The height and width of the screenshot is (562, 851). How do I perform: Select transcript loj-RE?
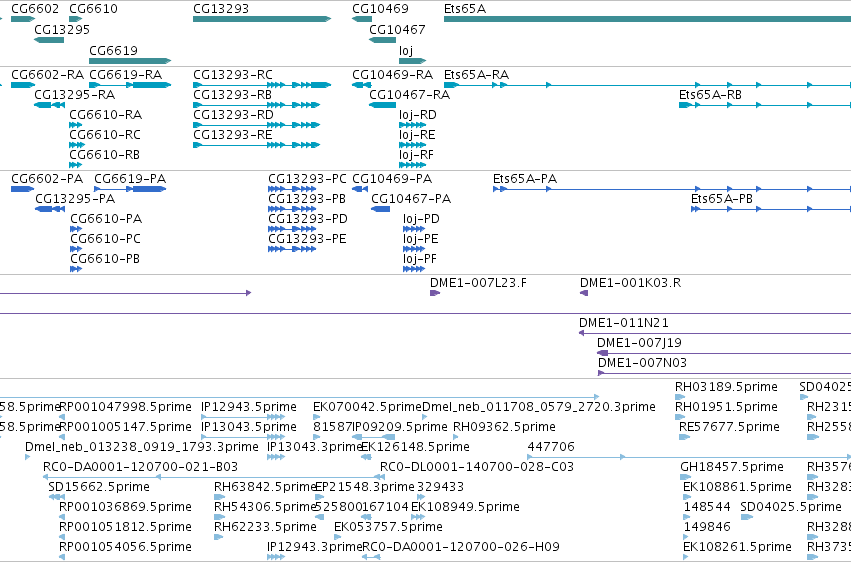click(x=412, y=145)
